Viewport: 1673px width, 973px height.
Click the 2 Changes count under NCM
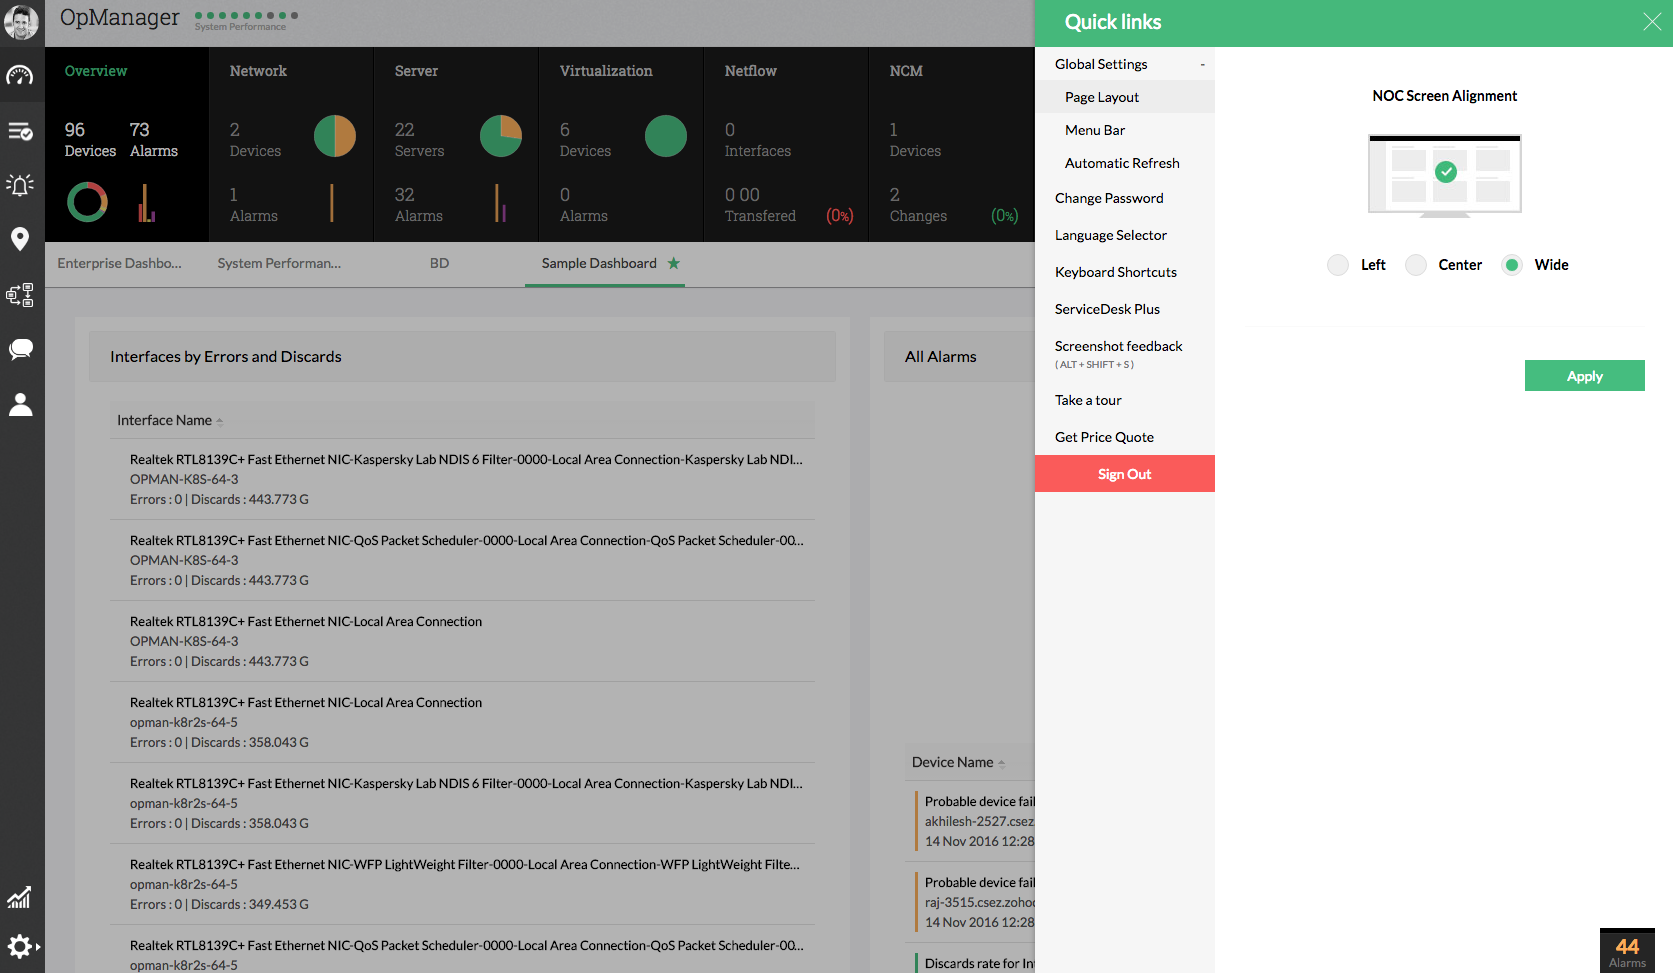point(918,204)
